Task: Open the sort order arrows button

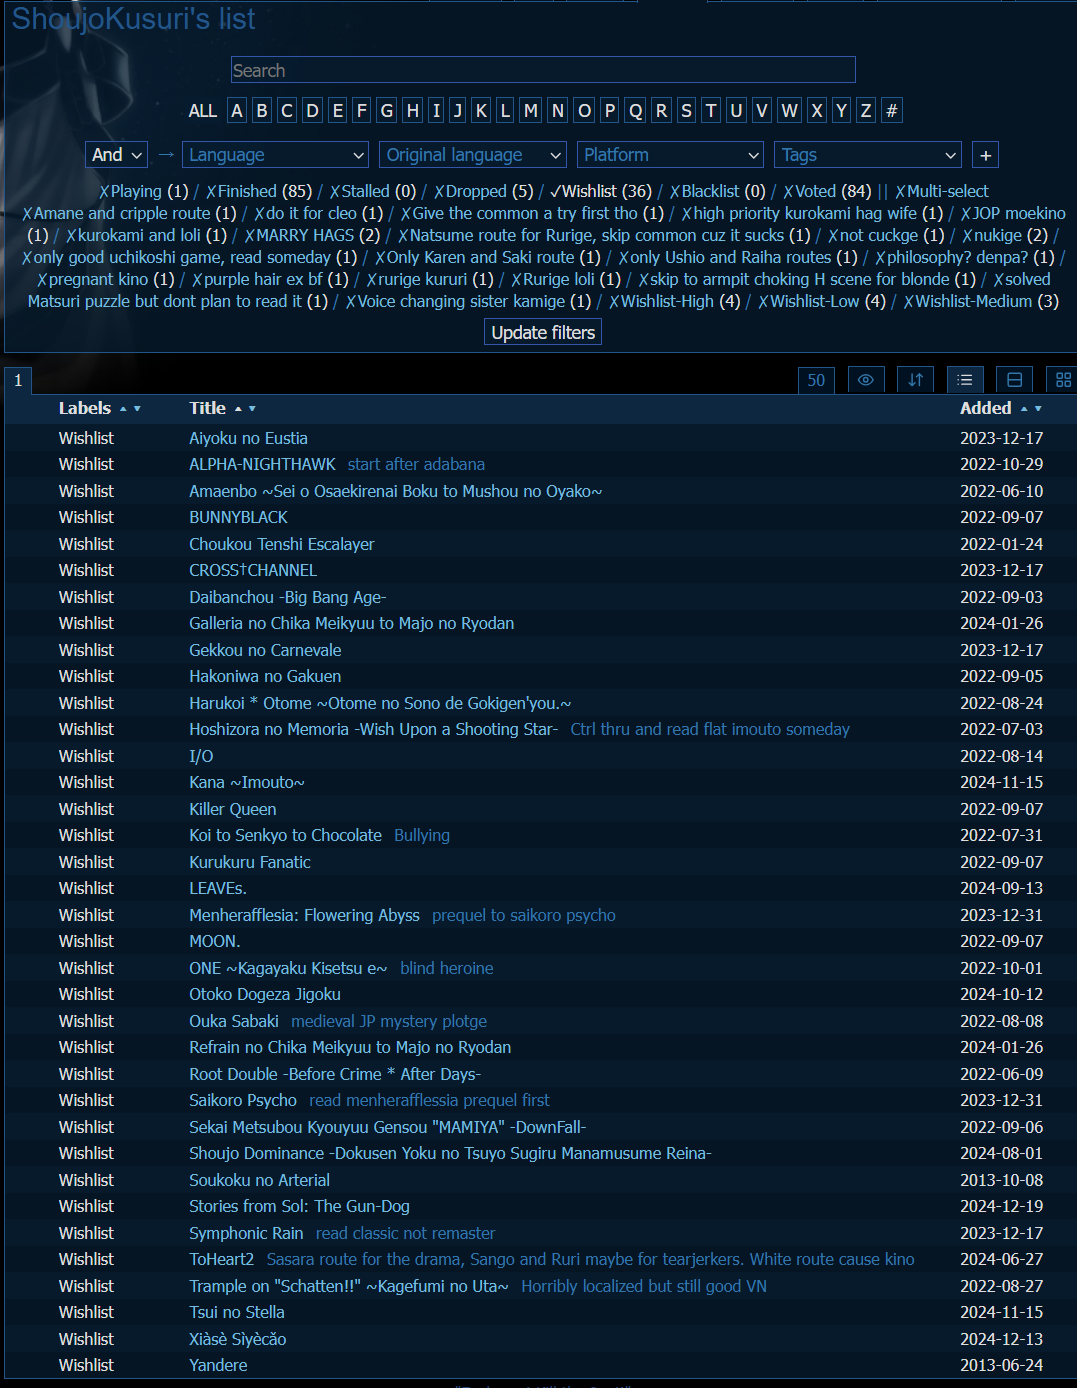Action: point(915,380)
